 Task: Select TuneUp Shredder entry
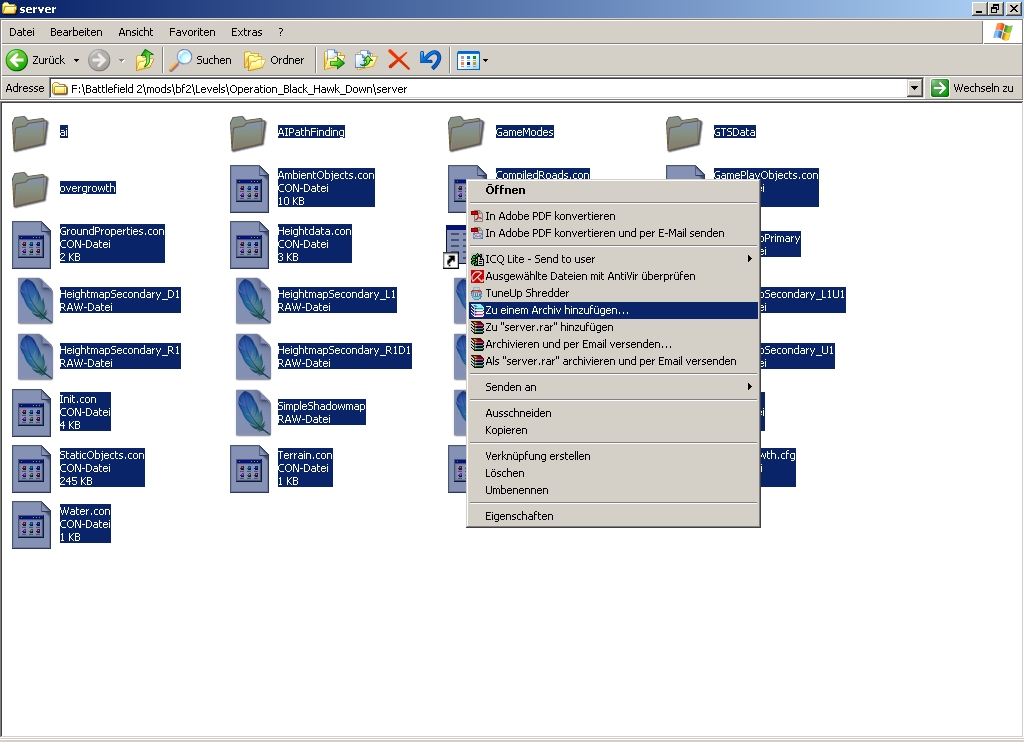point(613,293)
